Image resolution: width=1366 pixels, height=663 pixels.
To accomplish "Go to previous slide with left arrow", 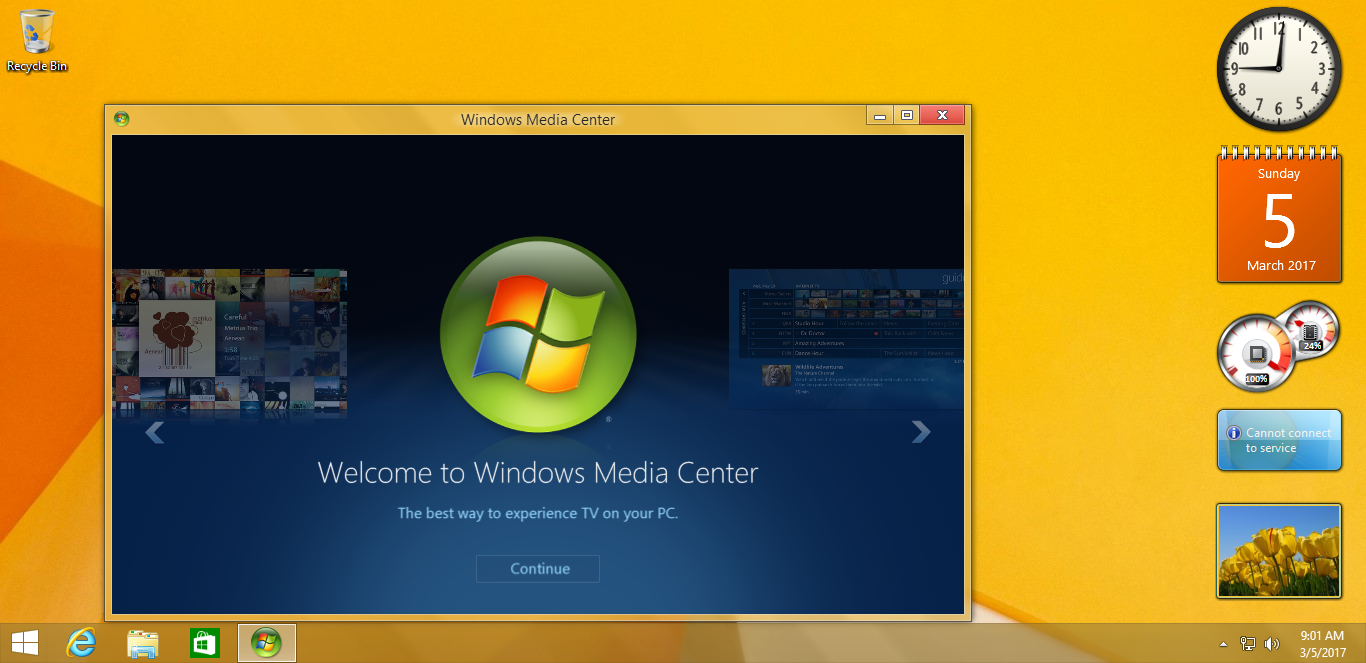I will pos(154,432).
